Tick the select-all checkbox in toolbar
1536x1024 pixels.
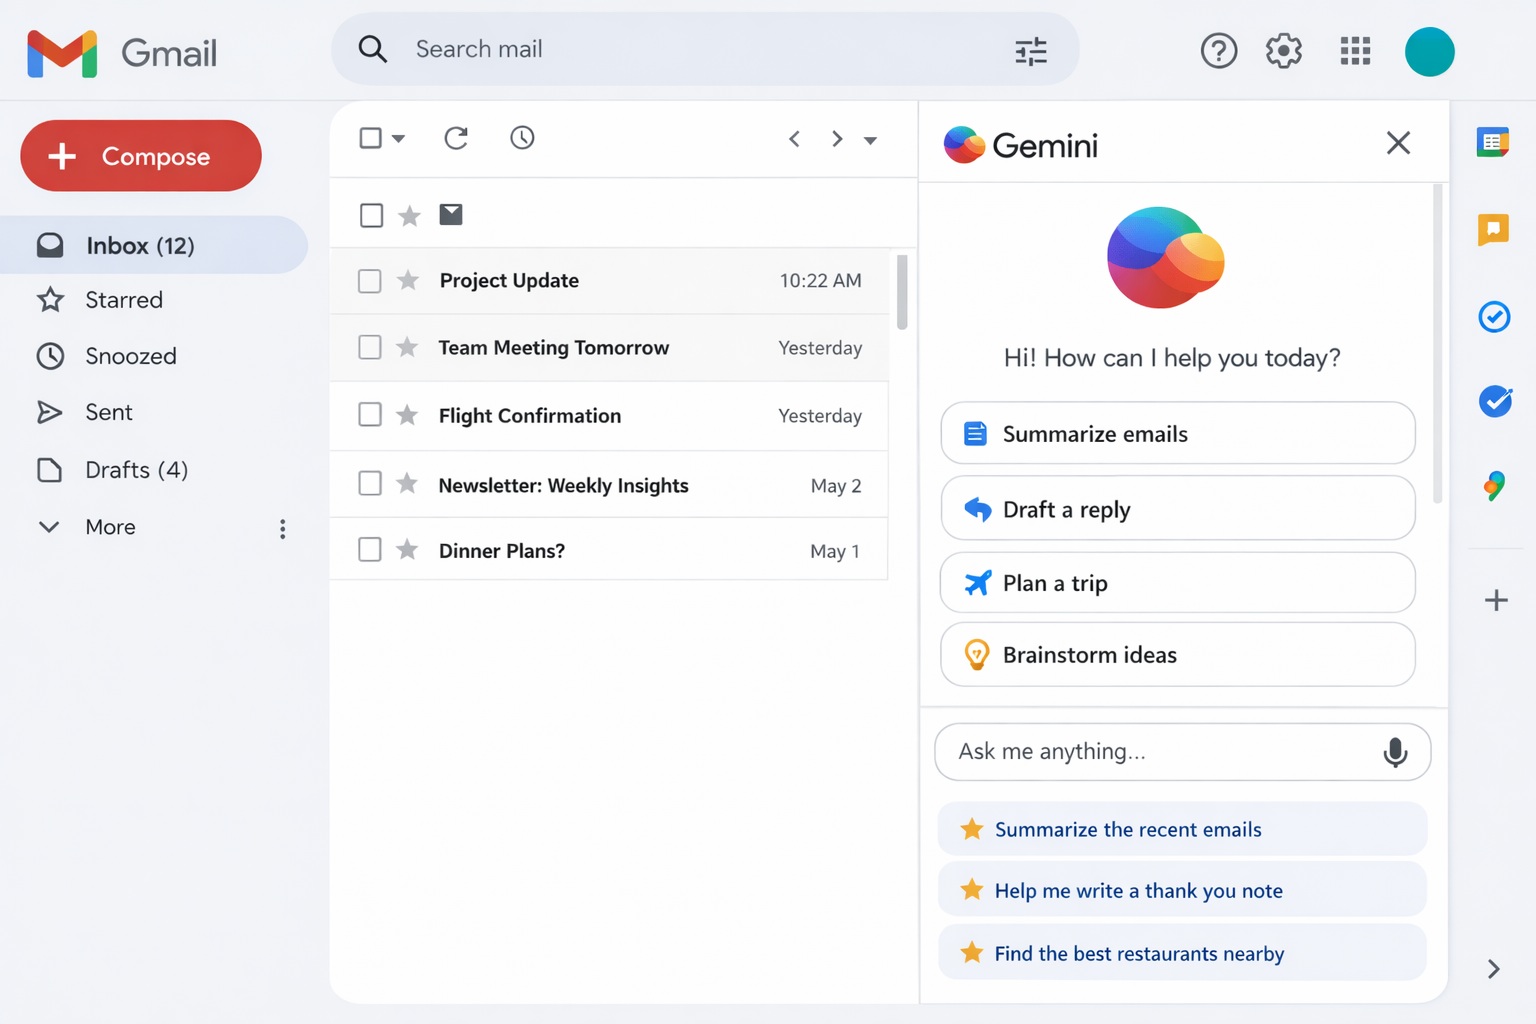371,137
